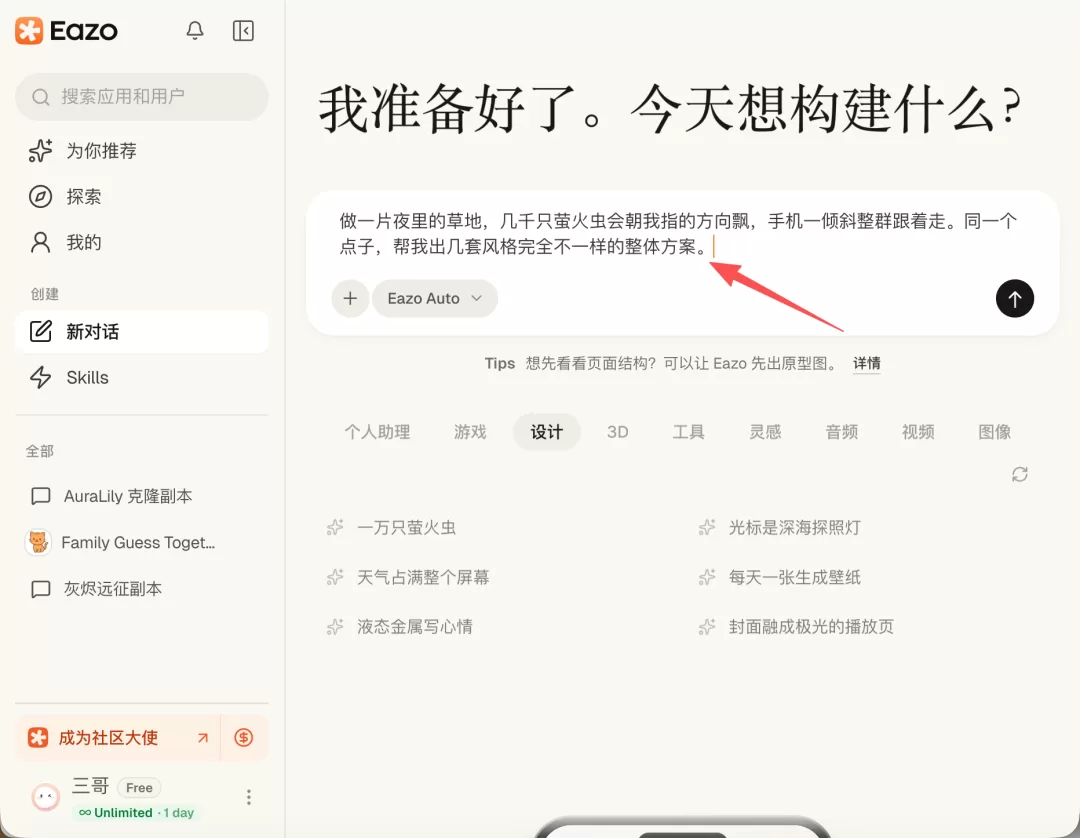
Task: Open 为你推荐 page
Action: [142, 151]
